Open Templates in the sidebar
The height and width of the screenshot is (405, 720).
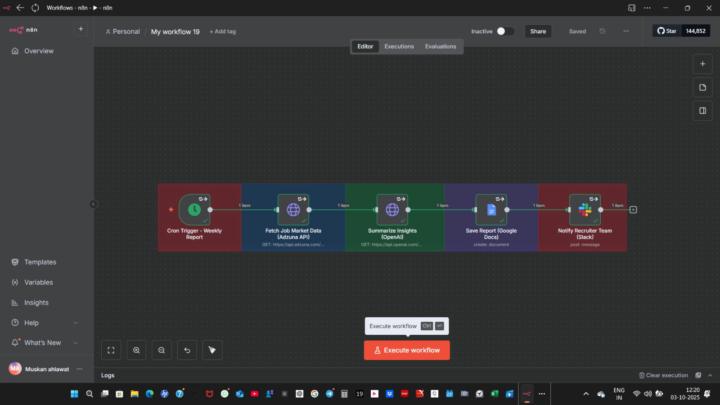(x=40, y=262)
